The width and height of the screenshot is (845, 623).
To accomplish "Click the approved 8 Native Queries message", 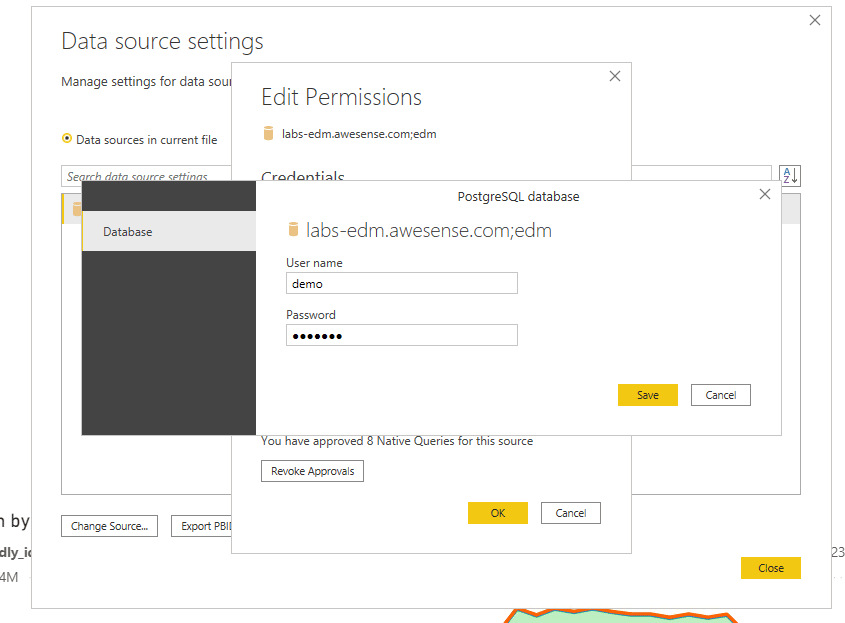I will [x=397, y=441].
